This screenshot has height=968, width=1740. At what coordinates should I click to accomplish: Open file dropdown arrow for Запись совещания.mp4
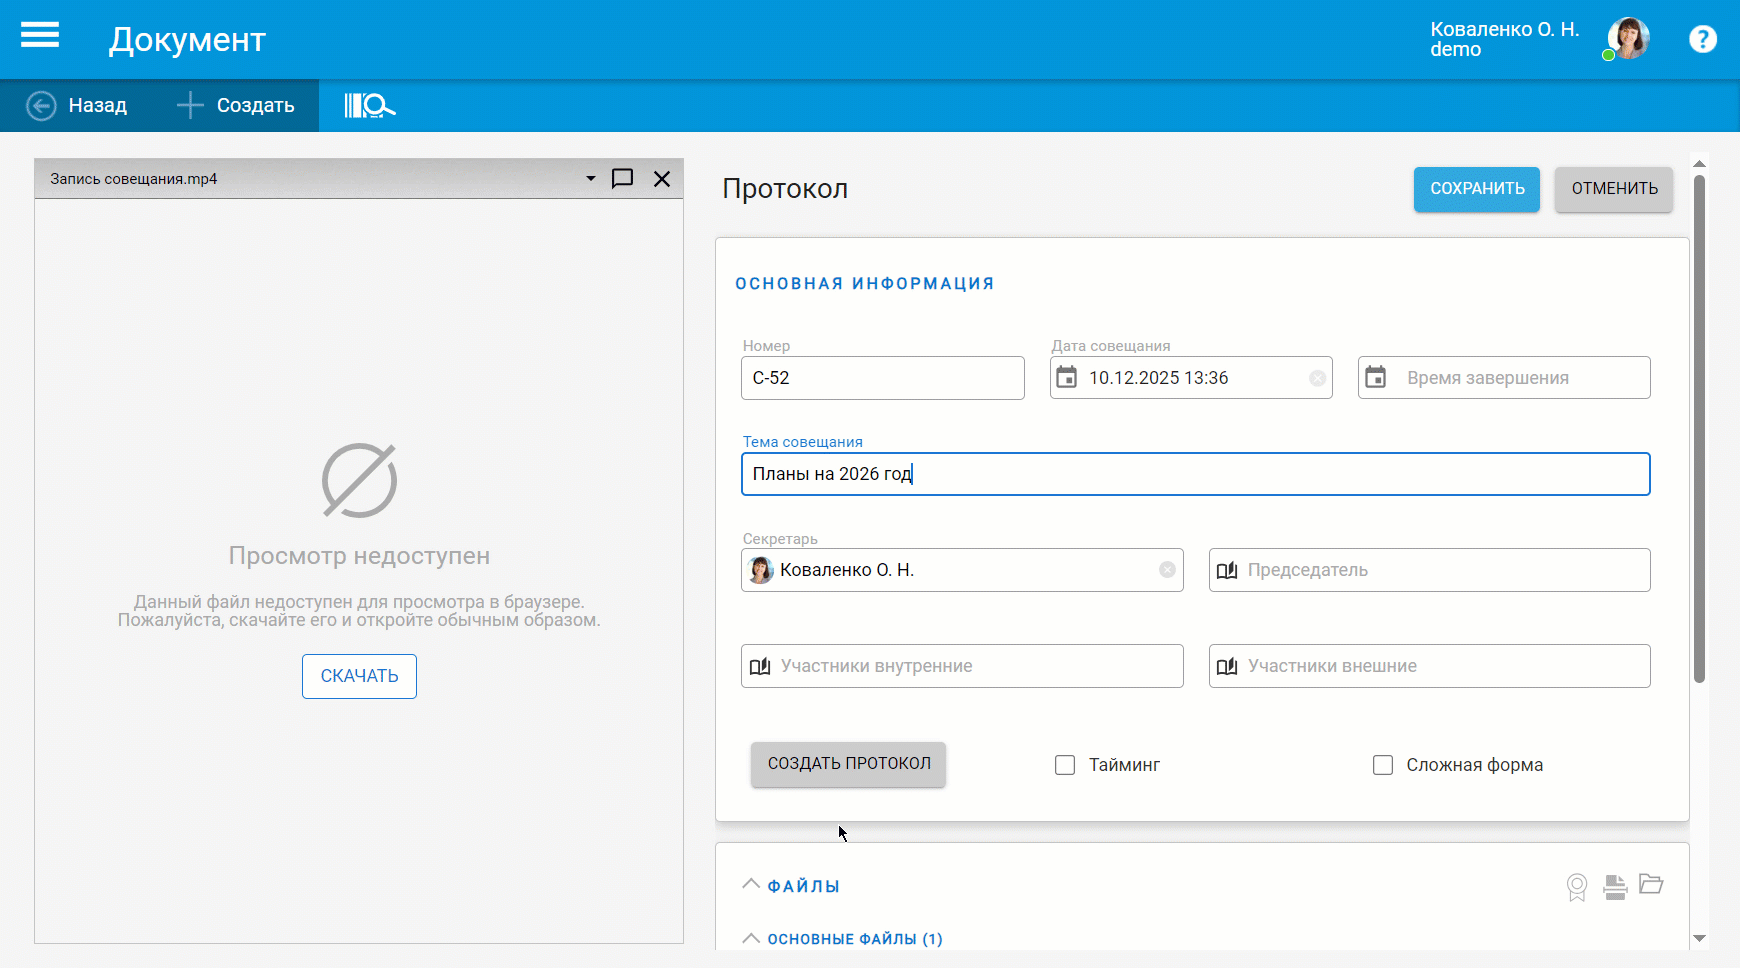[590, 179]
